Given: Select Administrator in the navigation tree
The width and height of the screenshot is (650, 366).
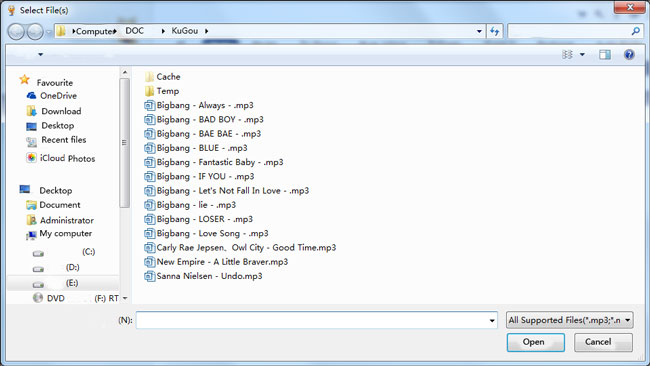Looking at the screenshot, I should point(66,221).
